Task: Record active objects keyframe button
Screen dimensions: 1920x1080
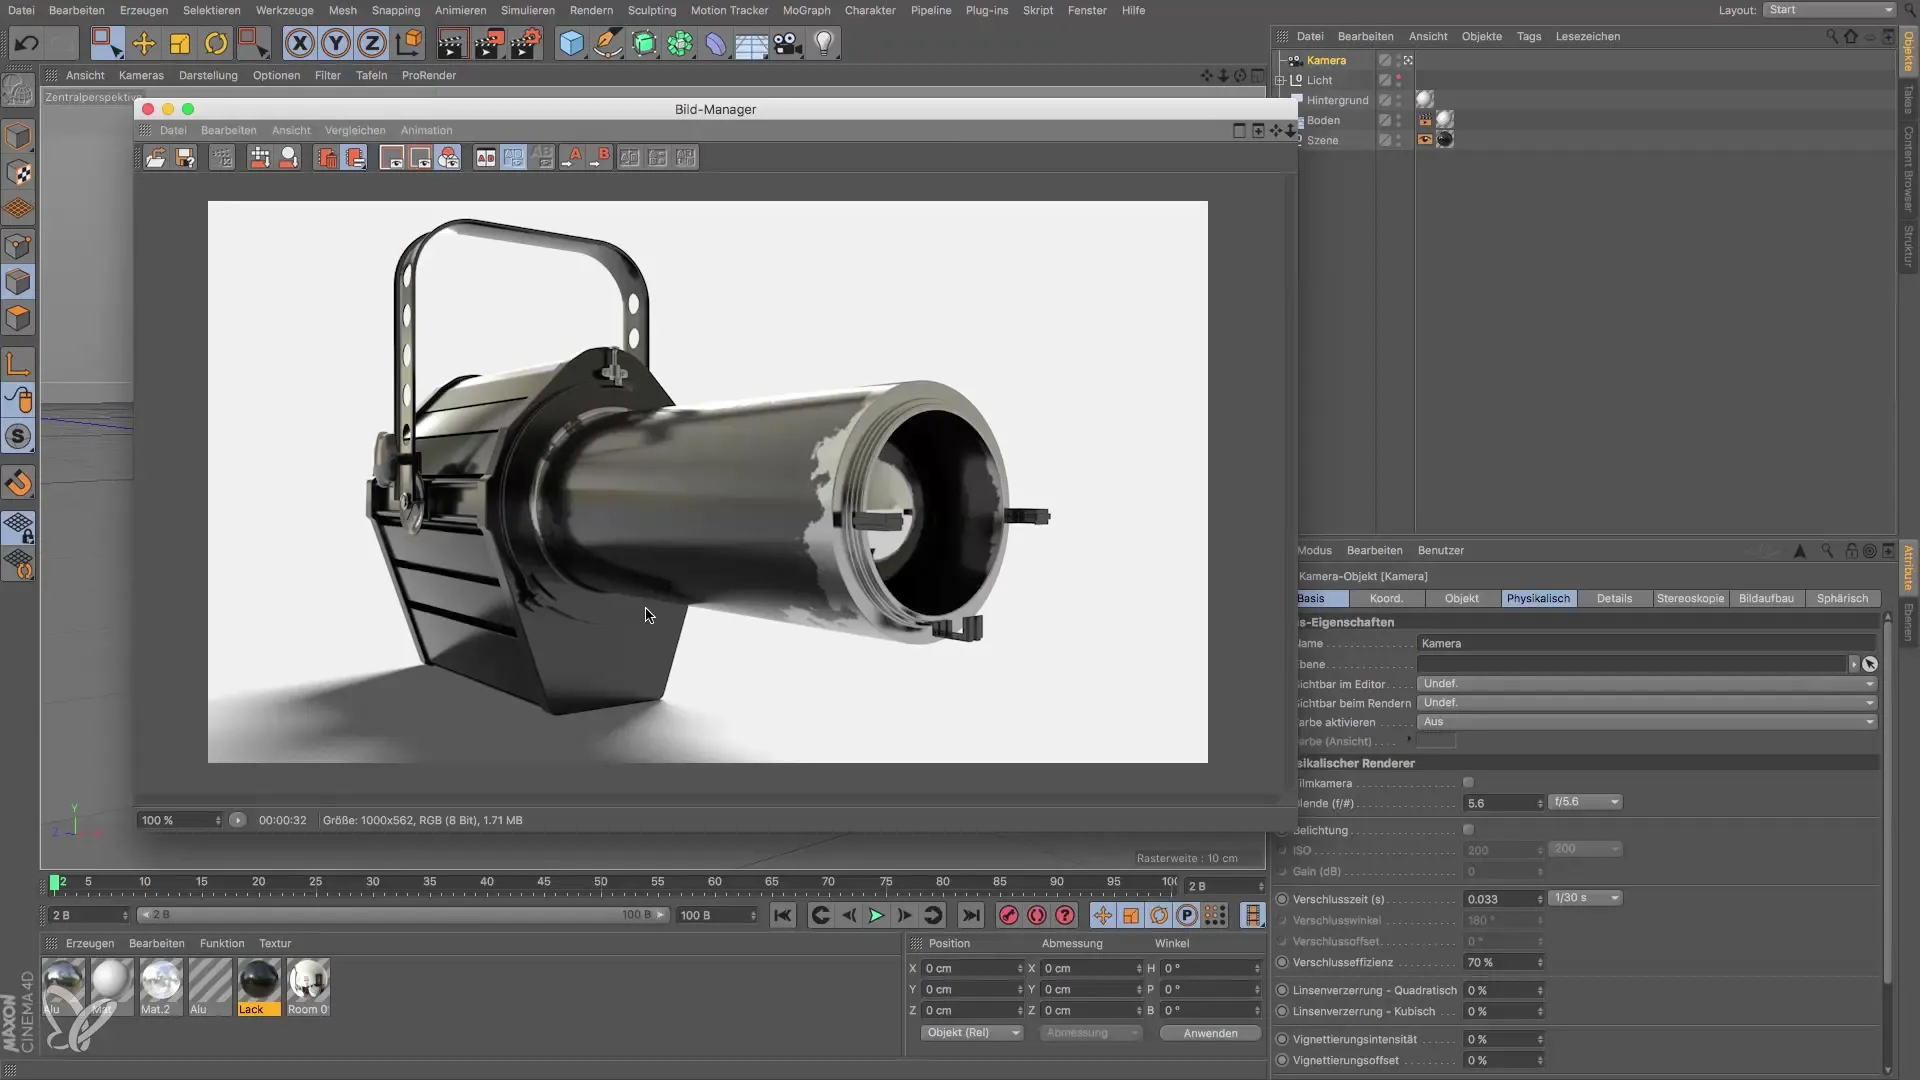Action: click(1009, 915)
